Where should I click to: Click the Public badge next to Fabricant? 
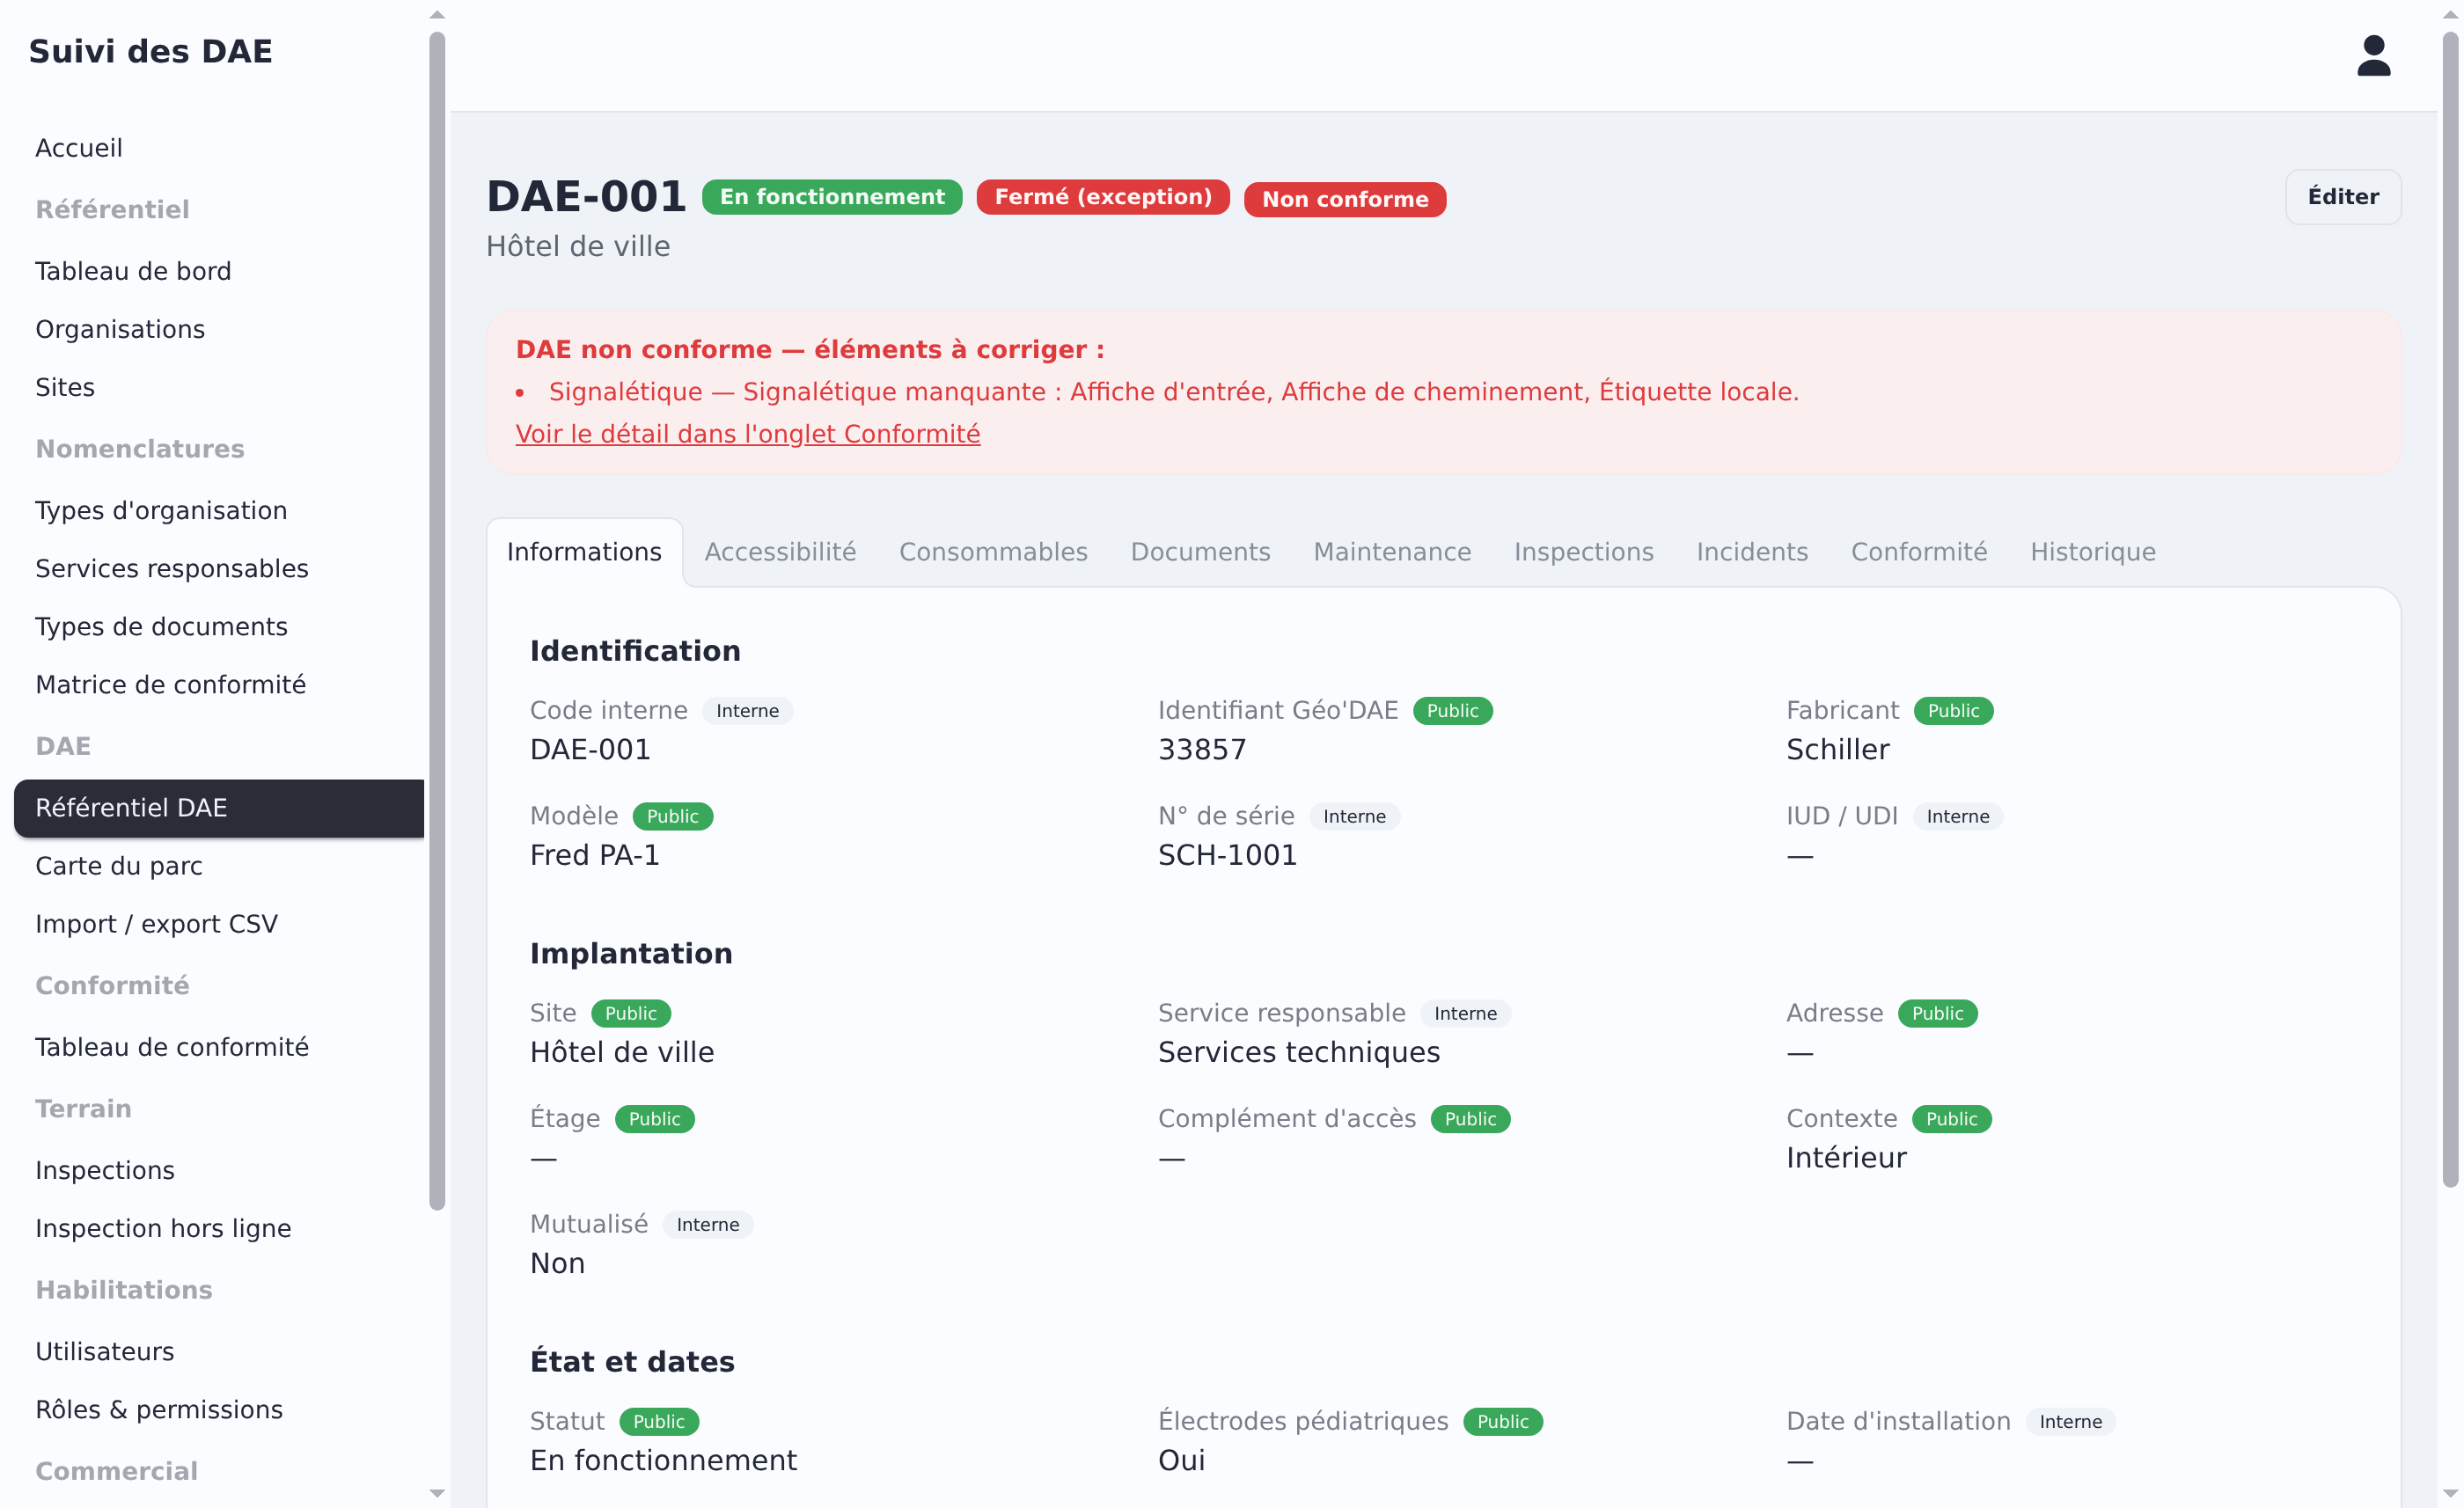click(1953, 711)
